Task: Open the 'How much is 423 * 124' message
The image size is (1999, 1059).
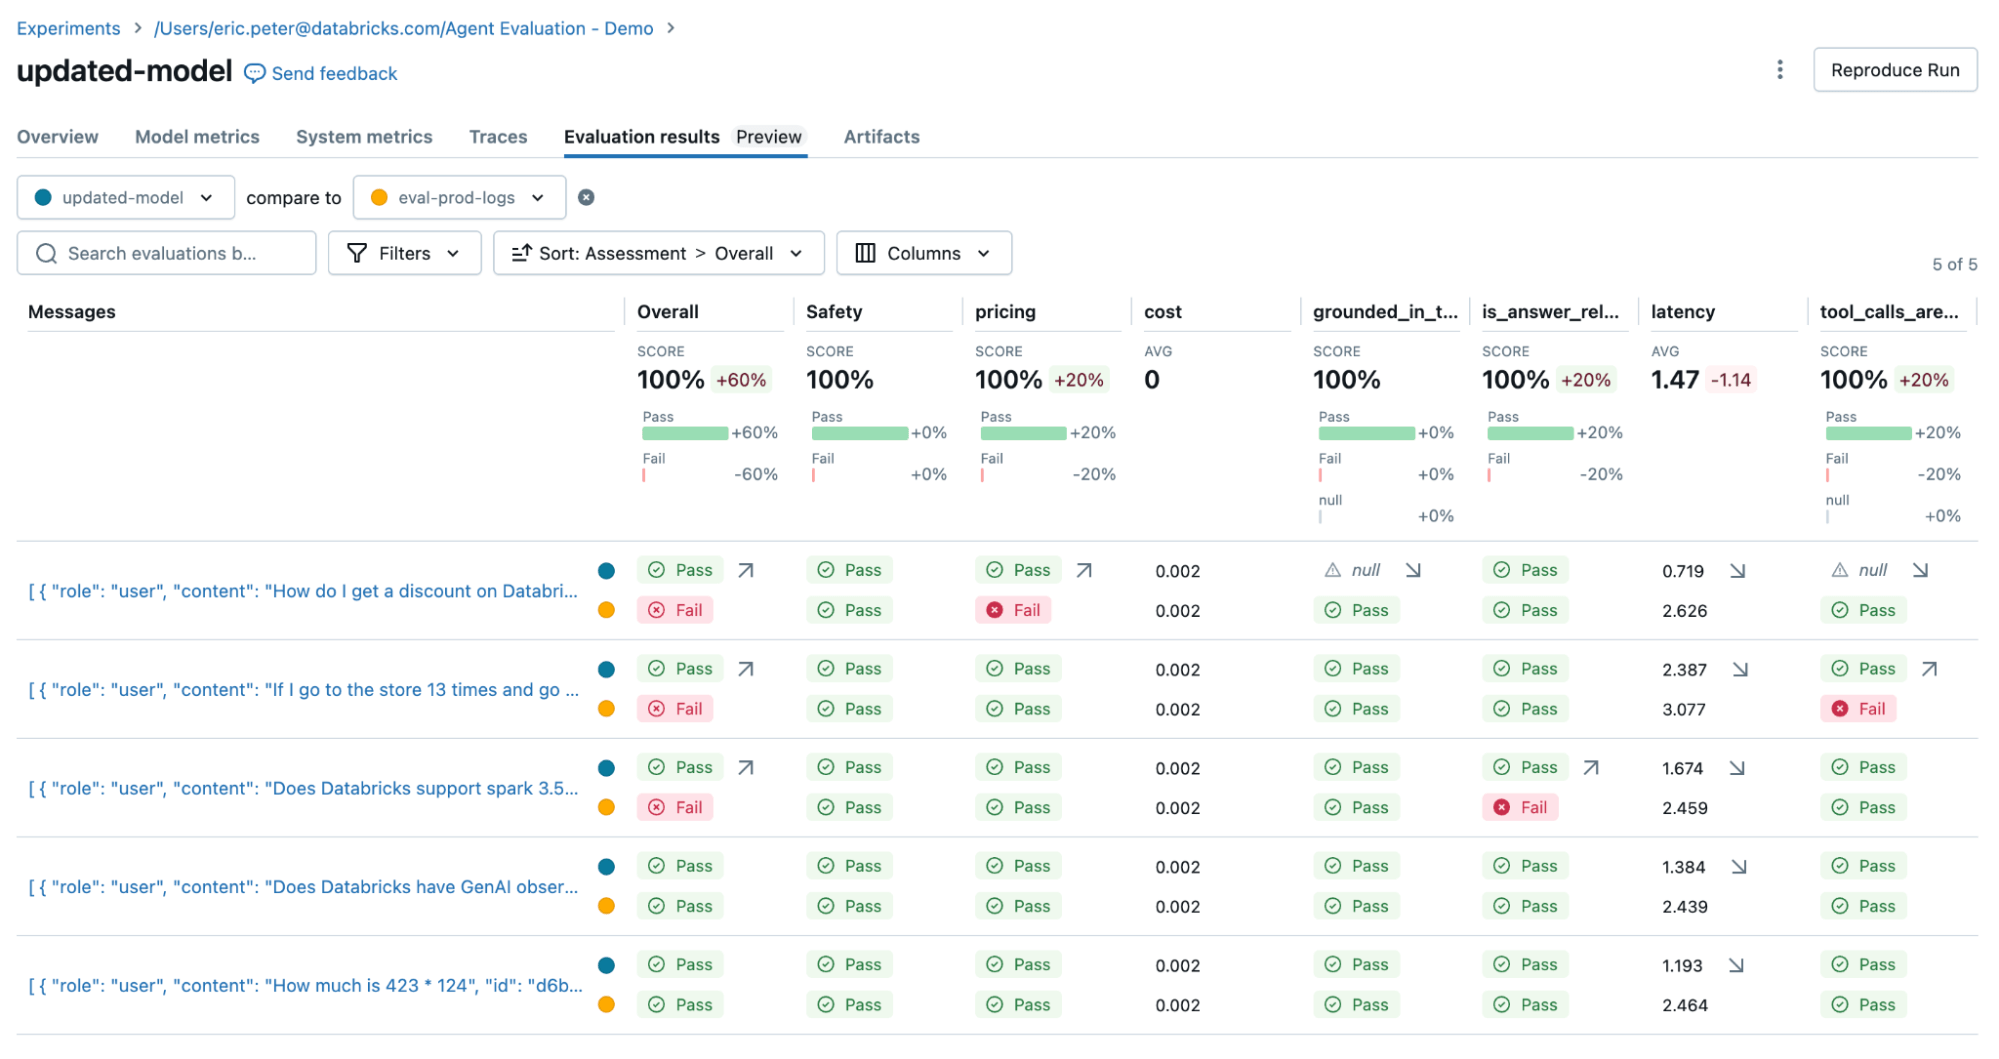Action: coord(305,986)
